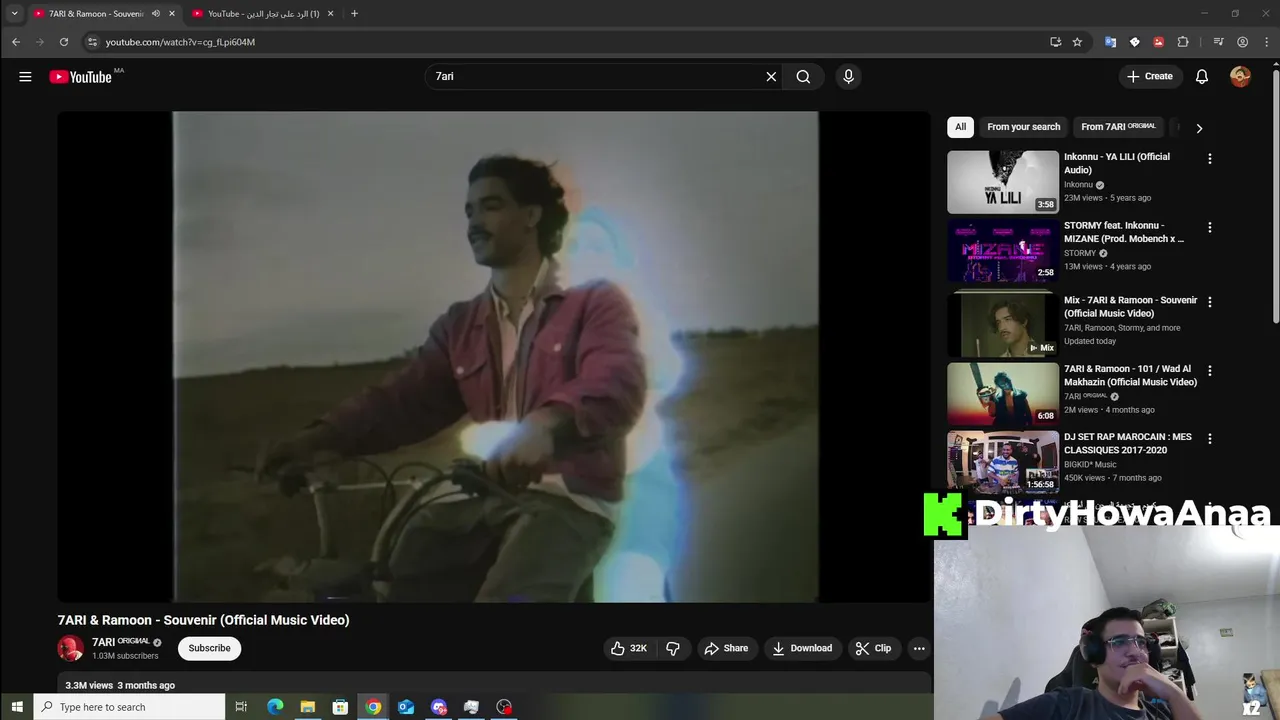
Task: Click MIZANE video thumbnail
Action: click(1003, 251)
